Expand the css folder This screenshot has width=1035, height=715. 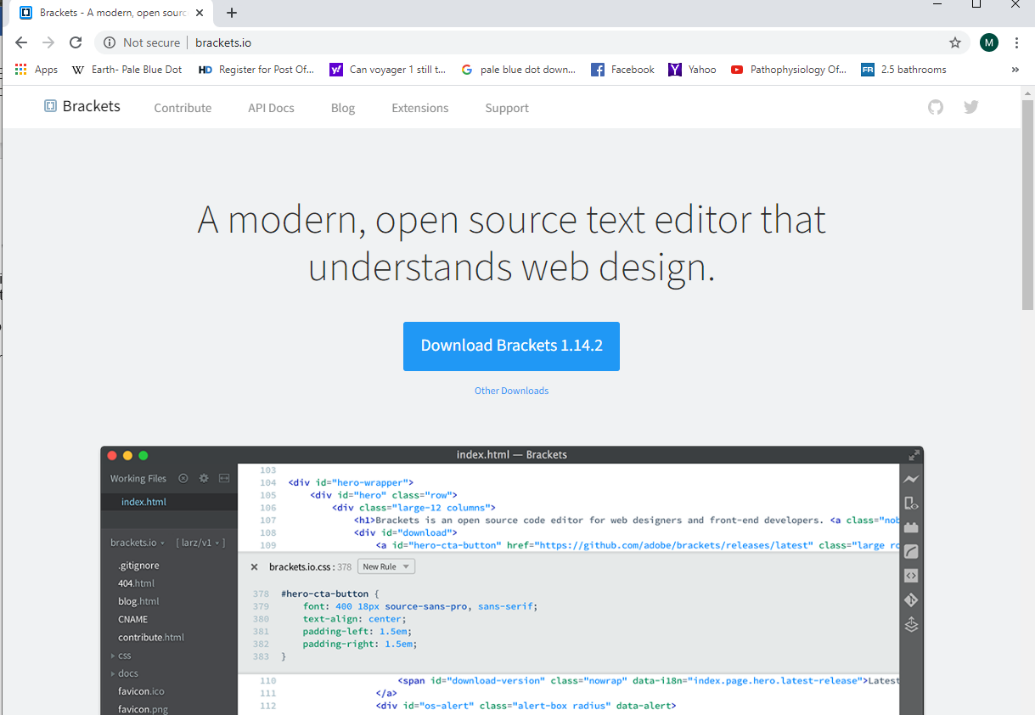pyautogui.click(x=121, y=656)
